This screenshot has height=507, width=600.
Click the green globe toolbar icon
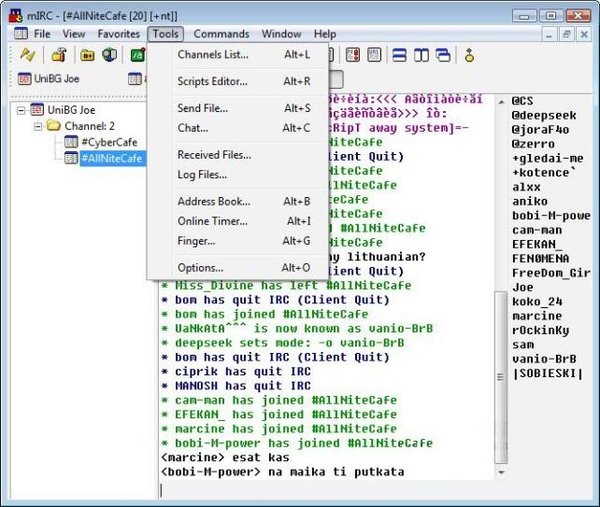(110, 55)
